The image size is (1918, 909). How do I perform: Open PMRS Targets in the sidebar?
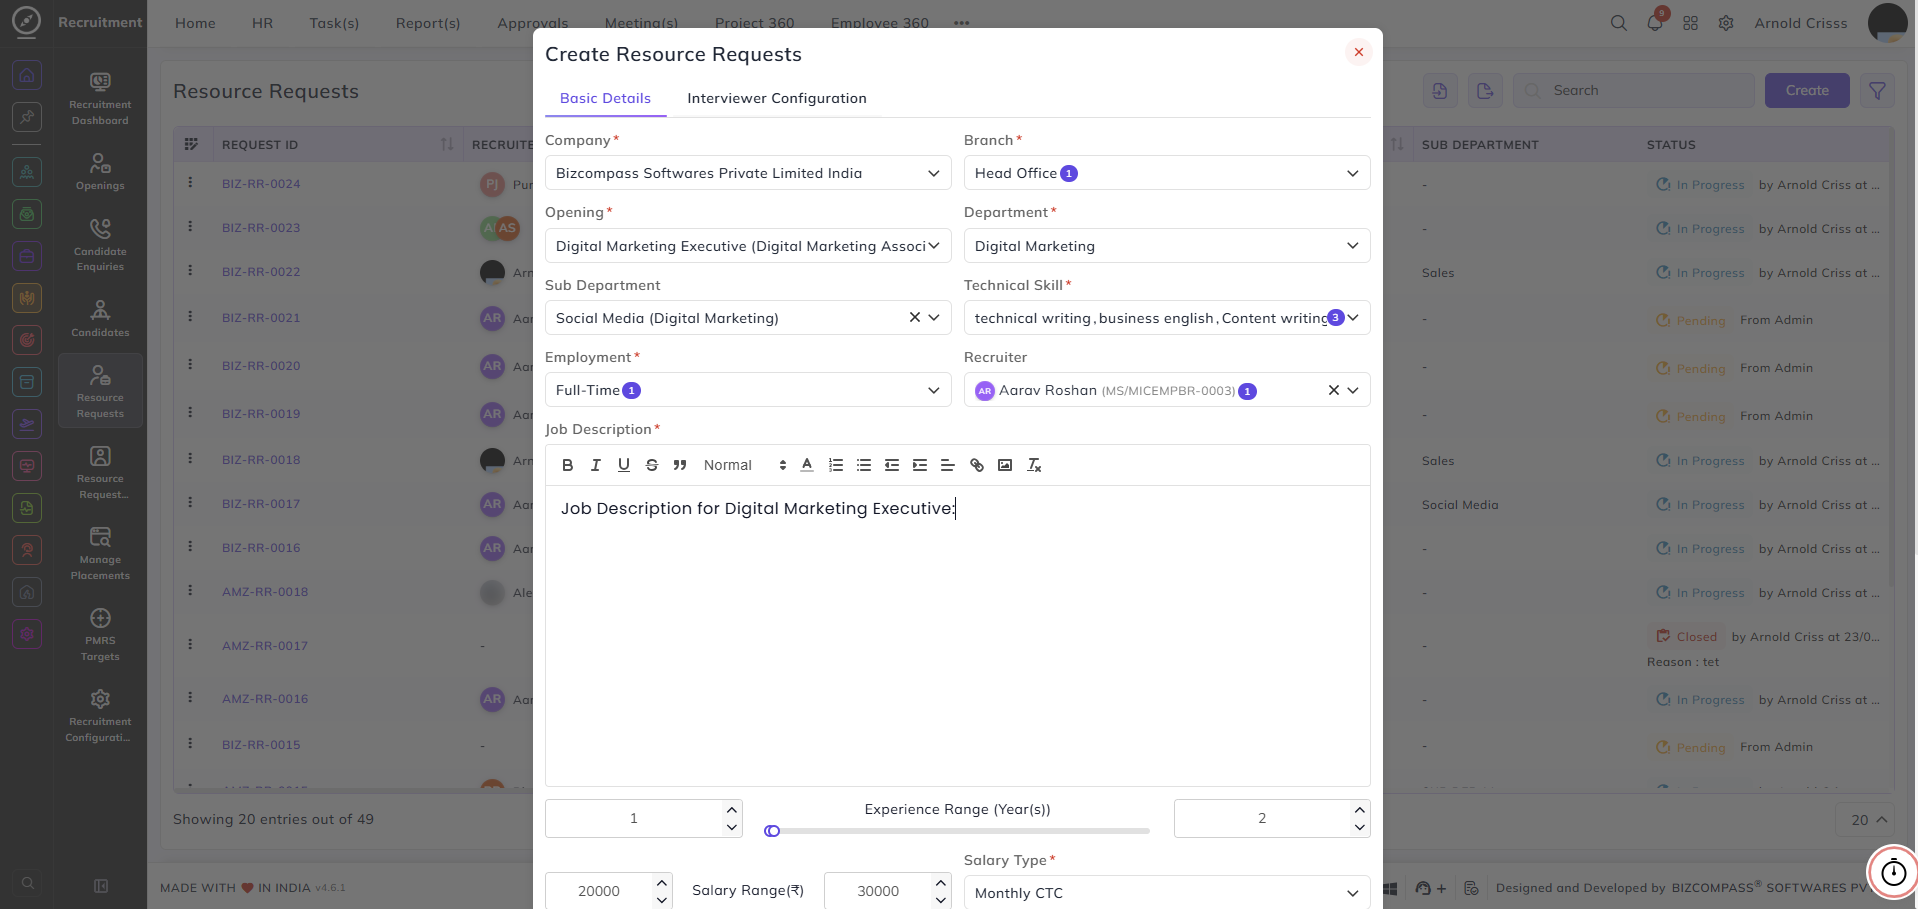100,634
